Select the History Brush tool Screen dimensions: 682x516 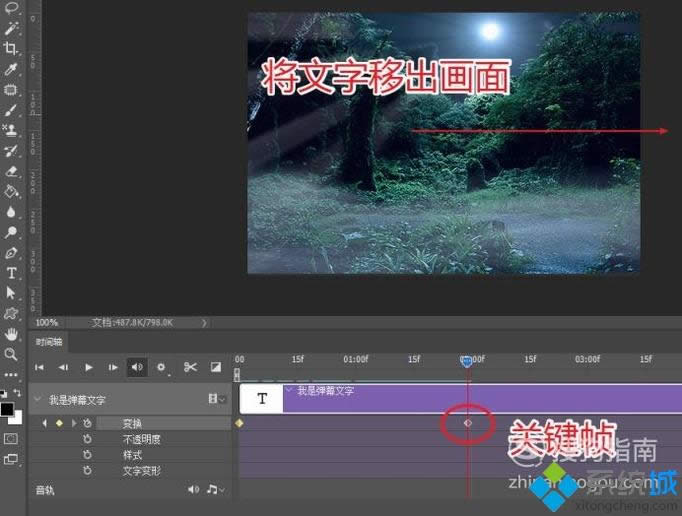click(x=11, y=151)
